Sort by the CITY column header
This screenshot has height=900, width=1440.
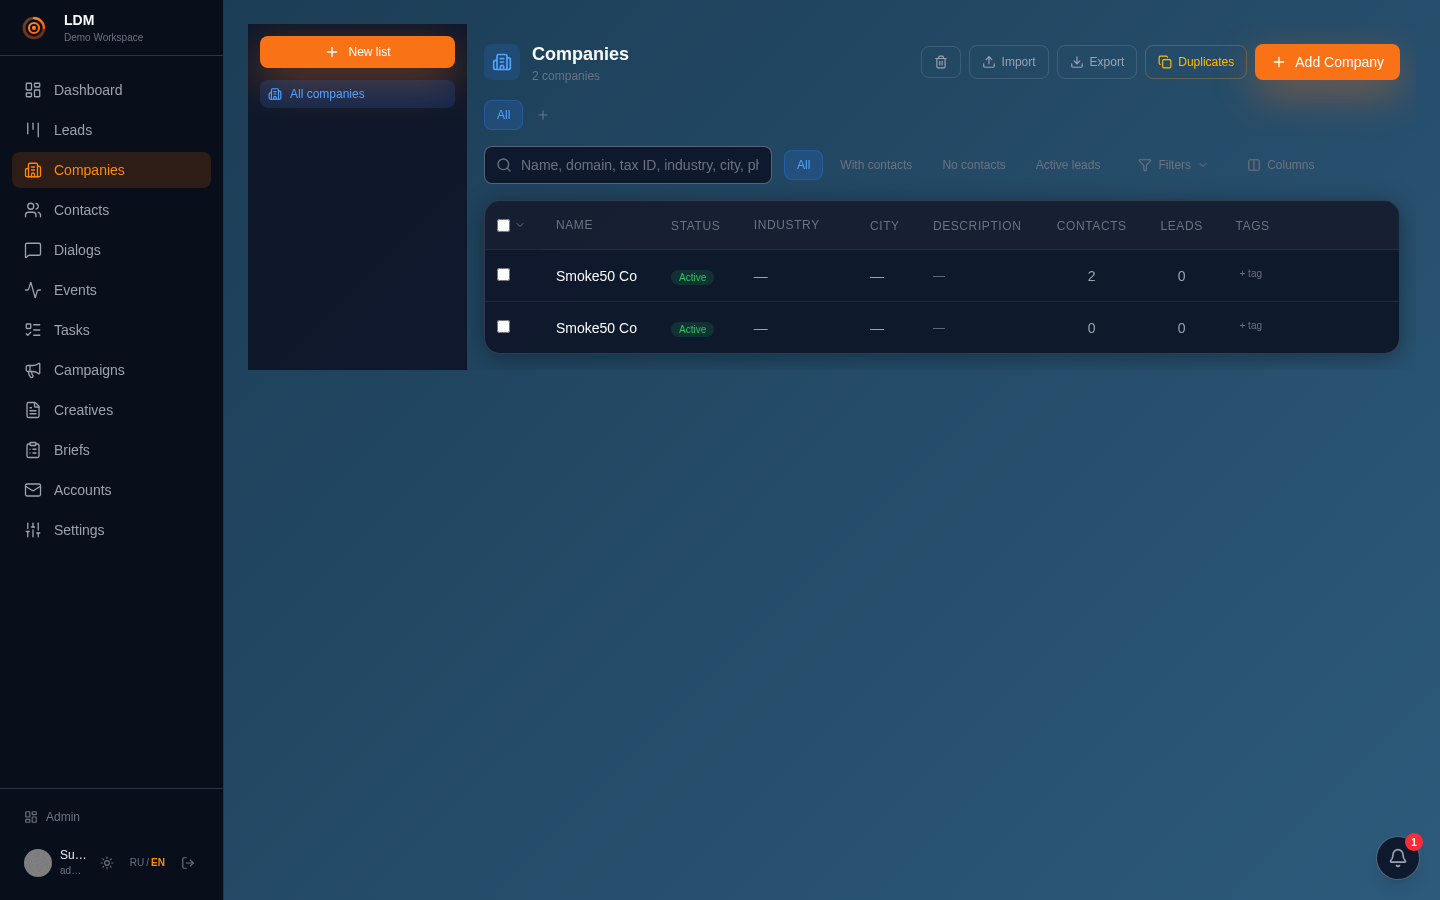(x=884, y=226)
